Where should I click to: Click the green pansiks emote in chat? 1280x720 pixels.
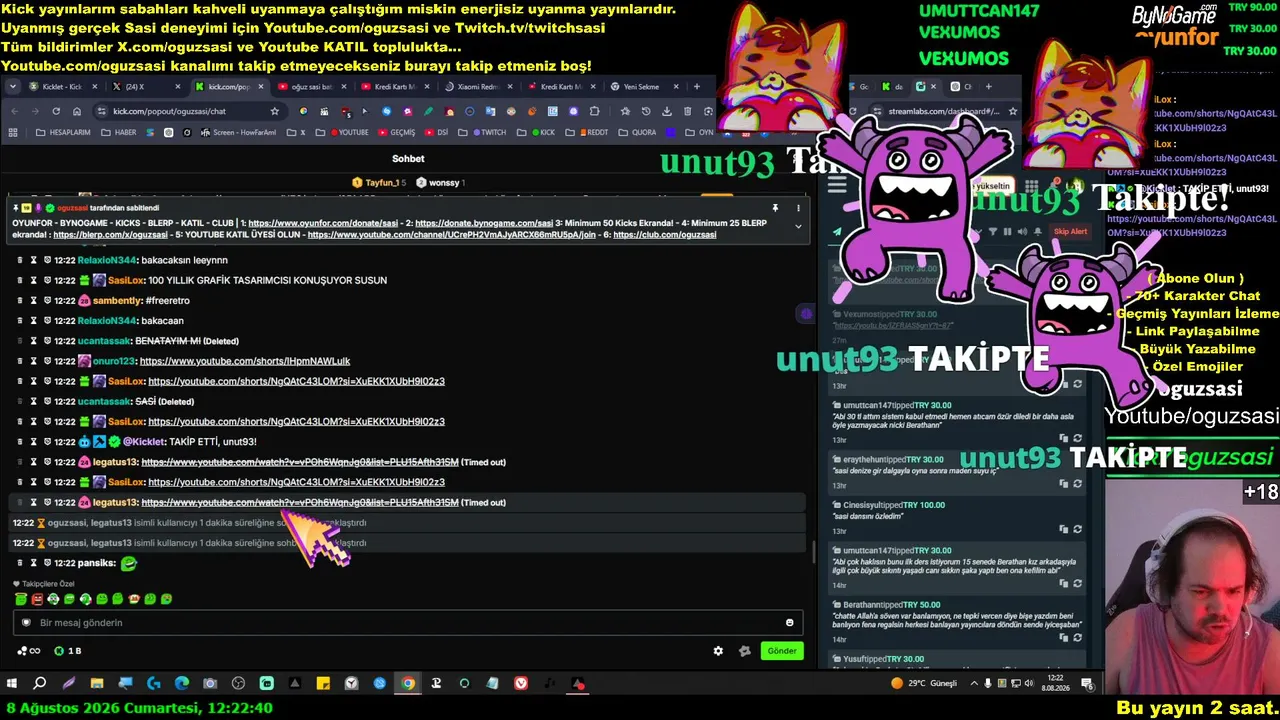tap(128, 563)
